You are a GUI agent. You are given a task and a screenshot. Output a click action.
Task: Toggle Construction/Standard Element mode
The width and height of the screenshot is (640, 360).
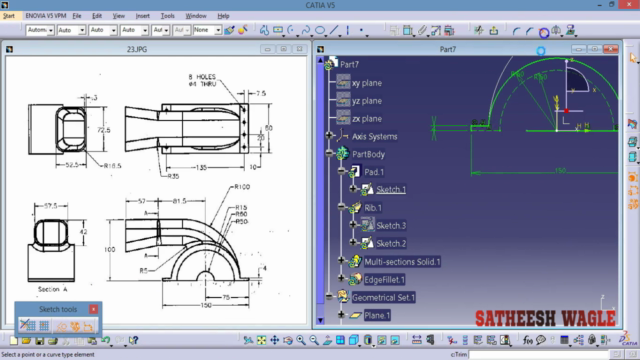[62, 326]
